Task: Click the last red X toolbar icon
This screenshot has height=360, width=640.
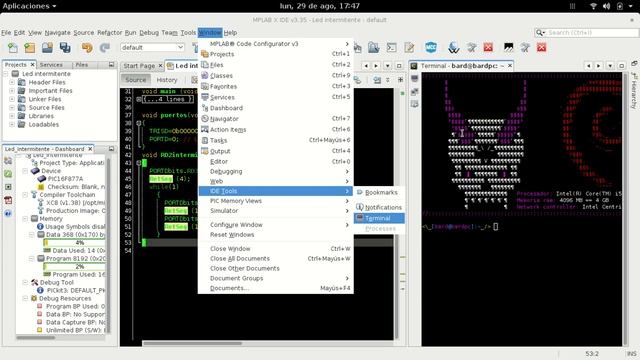Action: tap(542, 47)
